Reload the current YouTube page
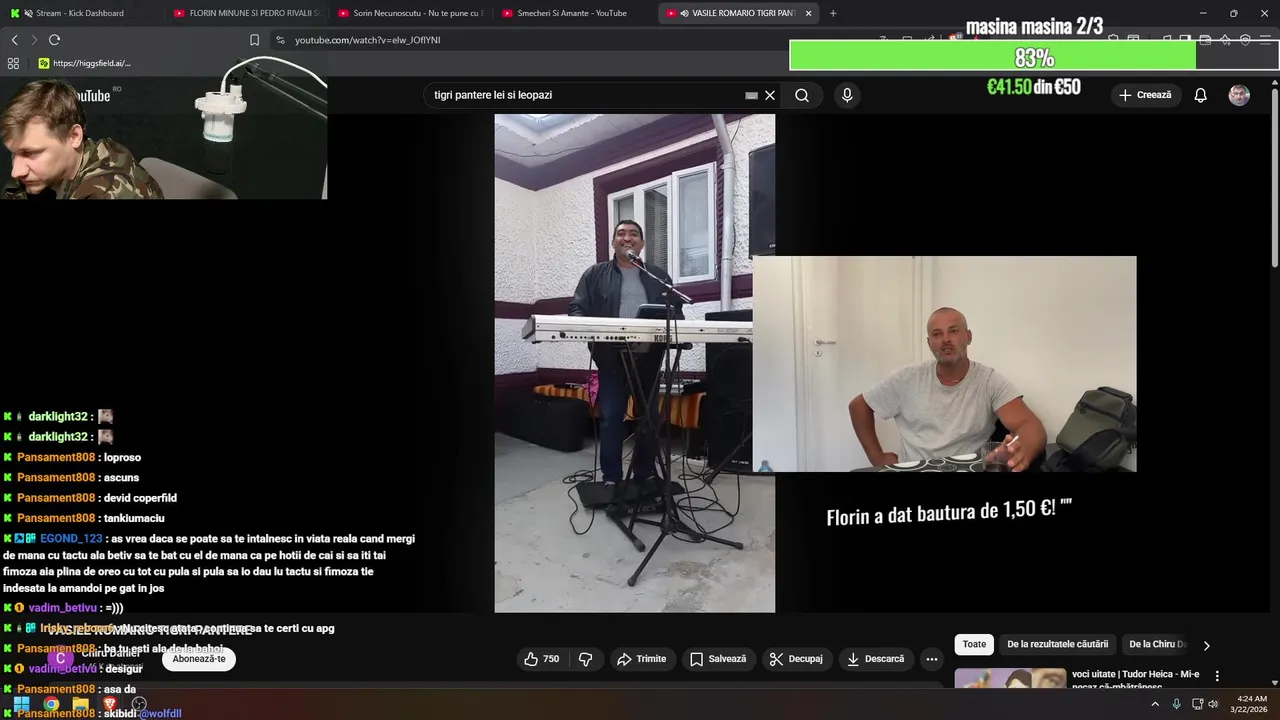 54,40
